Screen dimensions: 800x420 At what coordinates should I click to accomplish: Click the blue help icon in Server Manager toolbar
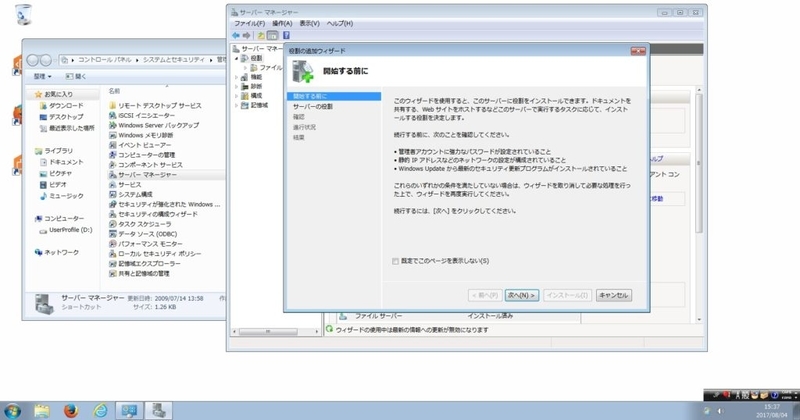tap(286, 35)
